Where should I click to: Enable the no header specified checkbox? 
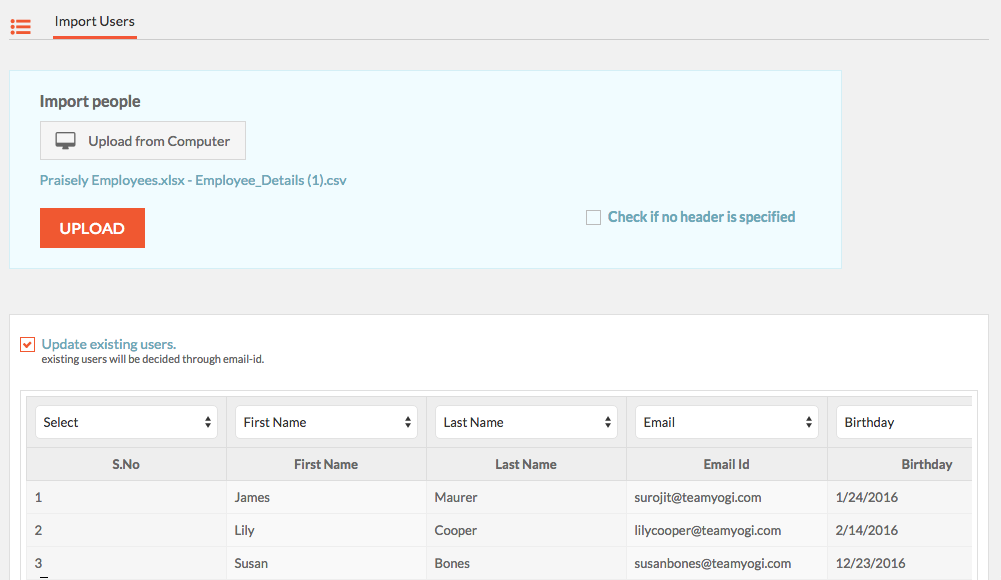(x=593, y=218)
